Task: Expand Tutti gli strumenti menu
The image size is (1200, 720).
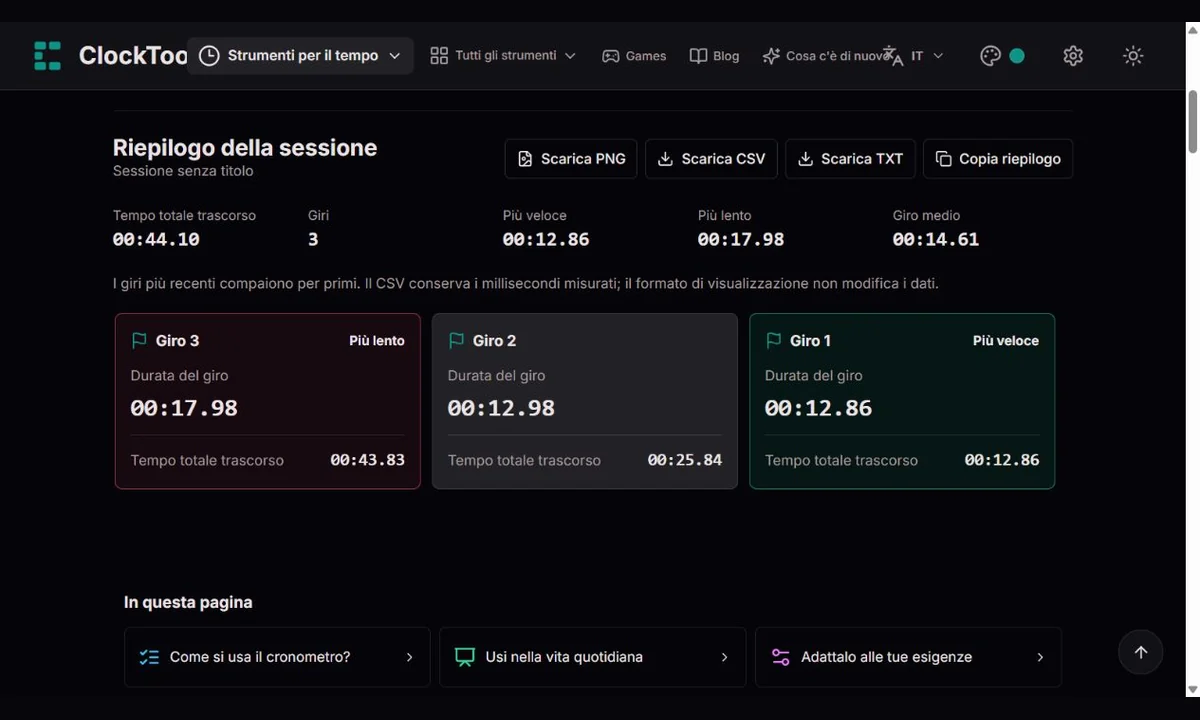Action: tap(503, 56)
